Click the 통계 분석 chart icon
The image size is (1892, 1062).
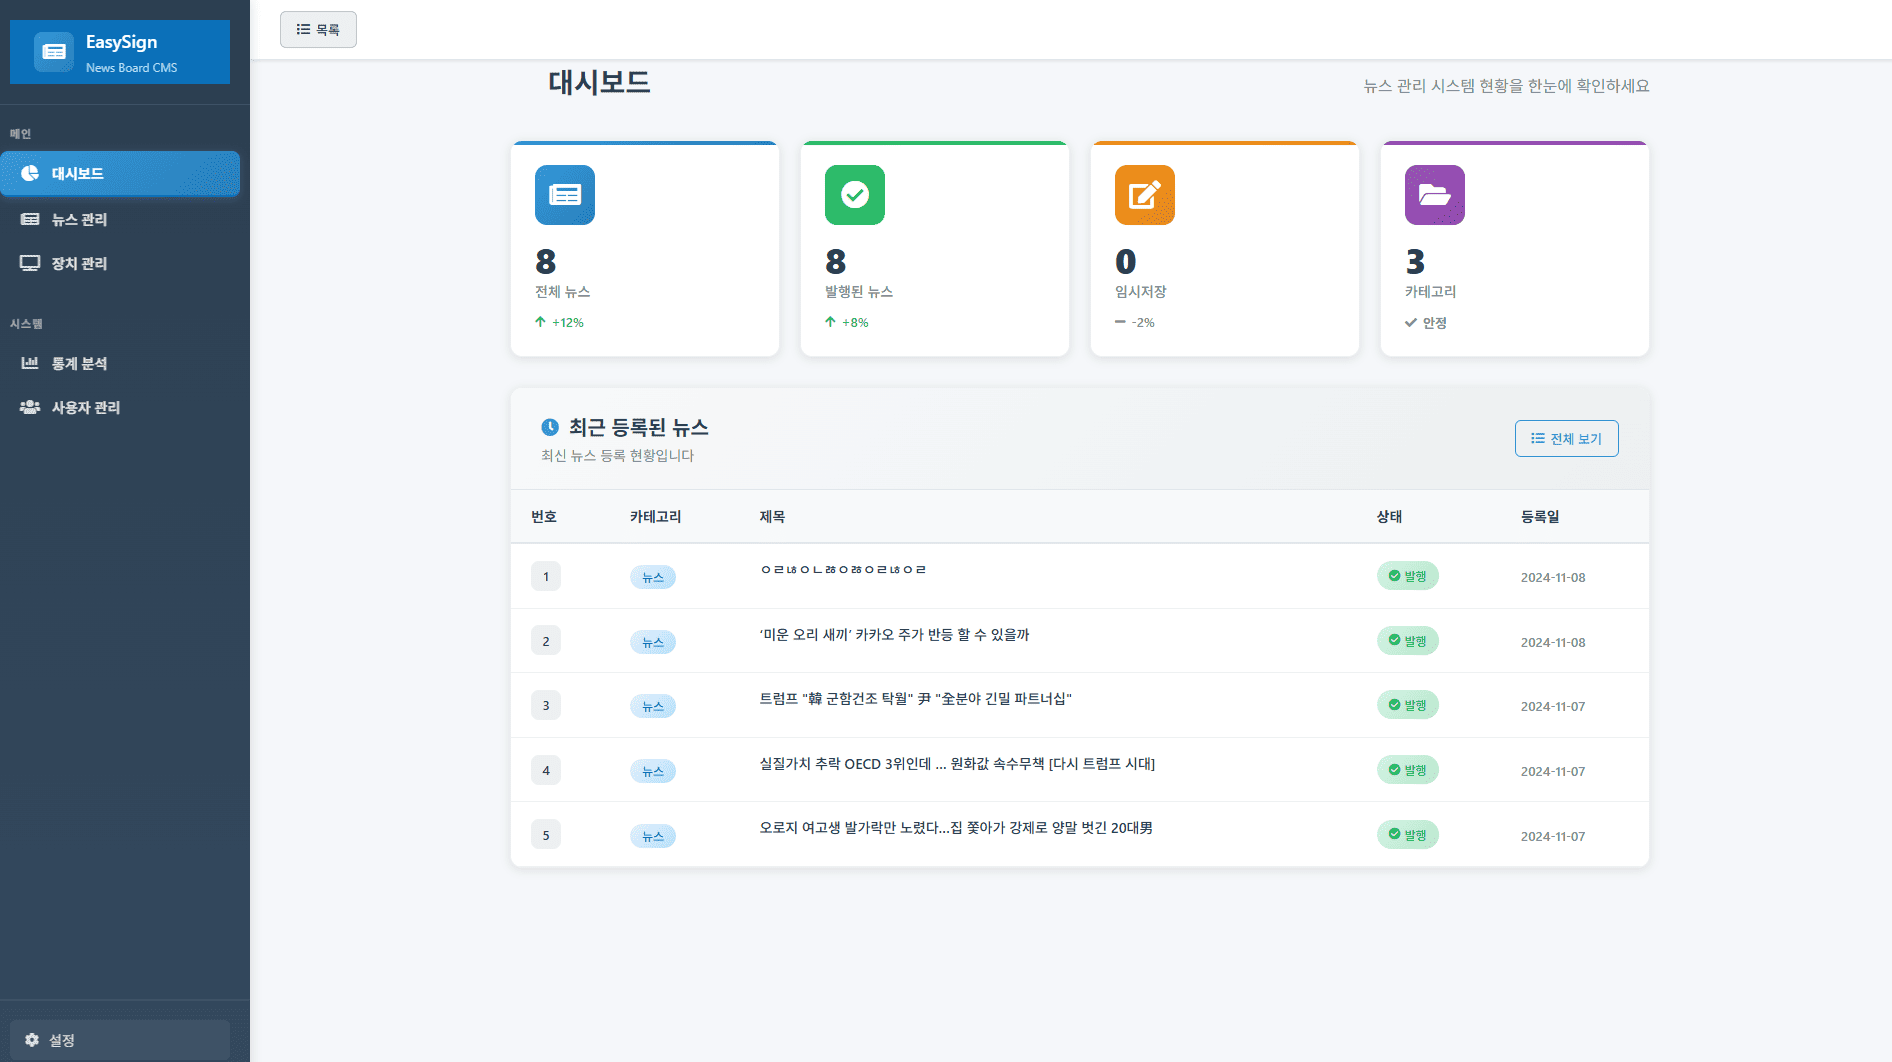click(30, 363)
